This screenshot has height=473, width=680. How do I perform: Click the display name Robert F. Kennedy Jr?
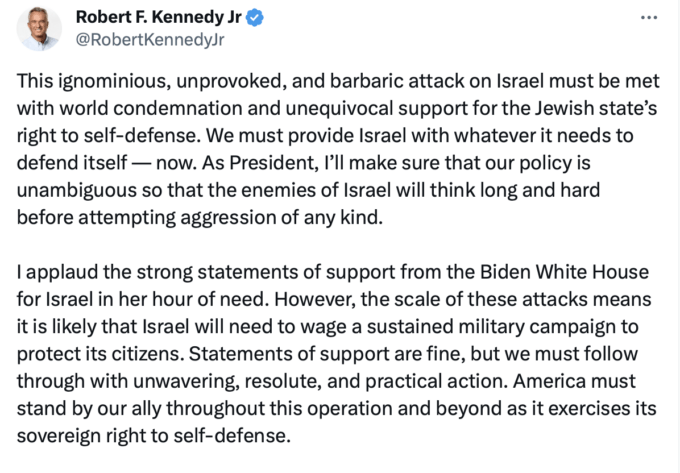[158, 17]
